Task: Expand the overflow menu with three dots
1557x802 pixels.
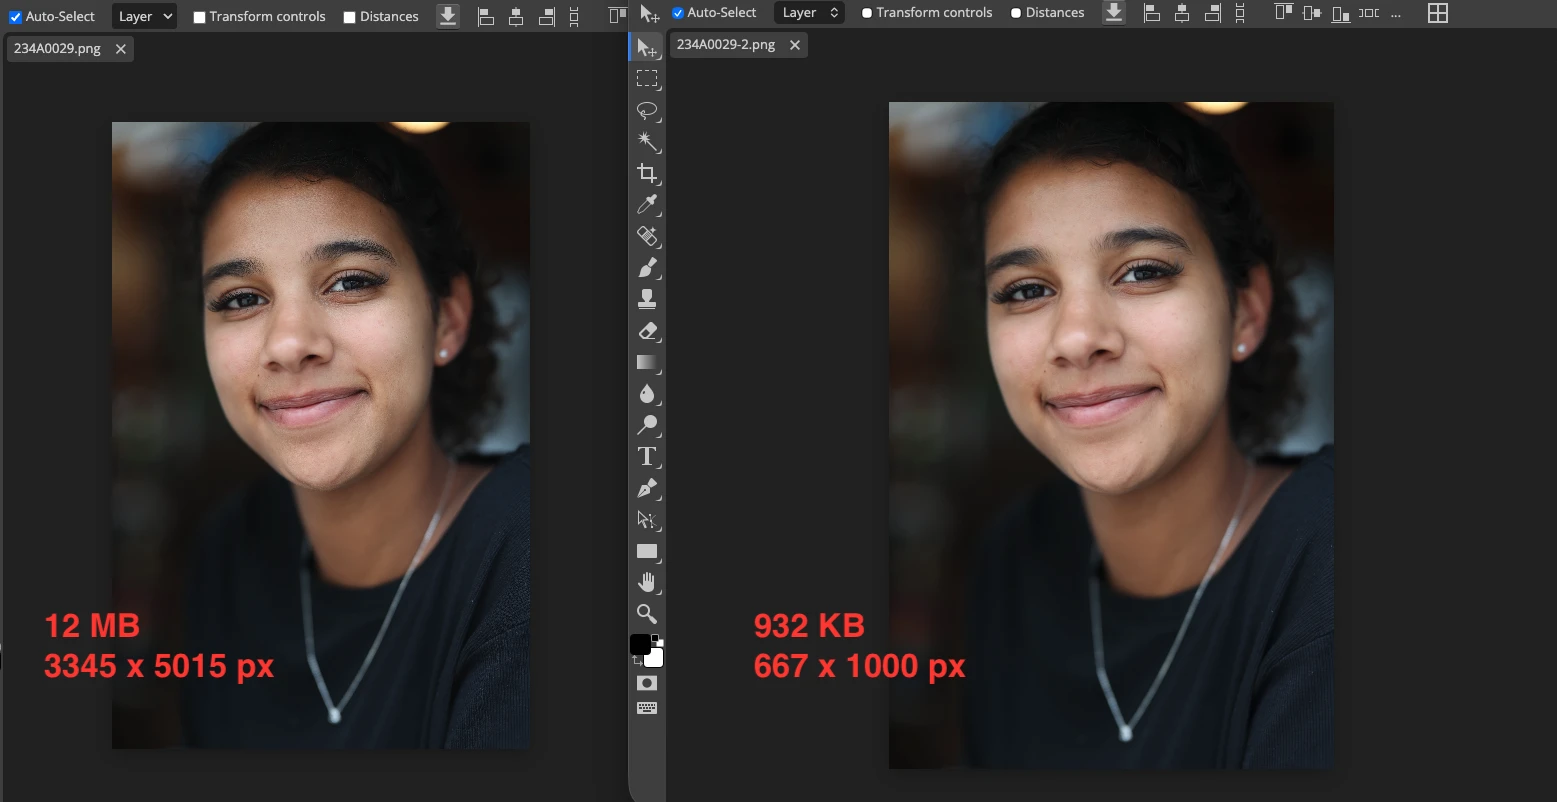Action: tap(1396, 14)
